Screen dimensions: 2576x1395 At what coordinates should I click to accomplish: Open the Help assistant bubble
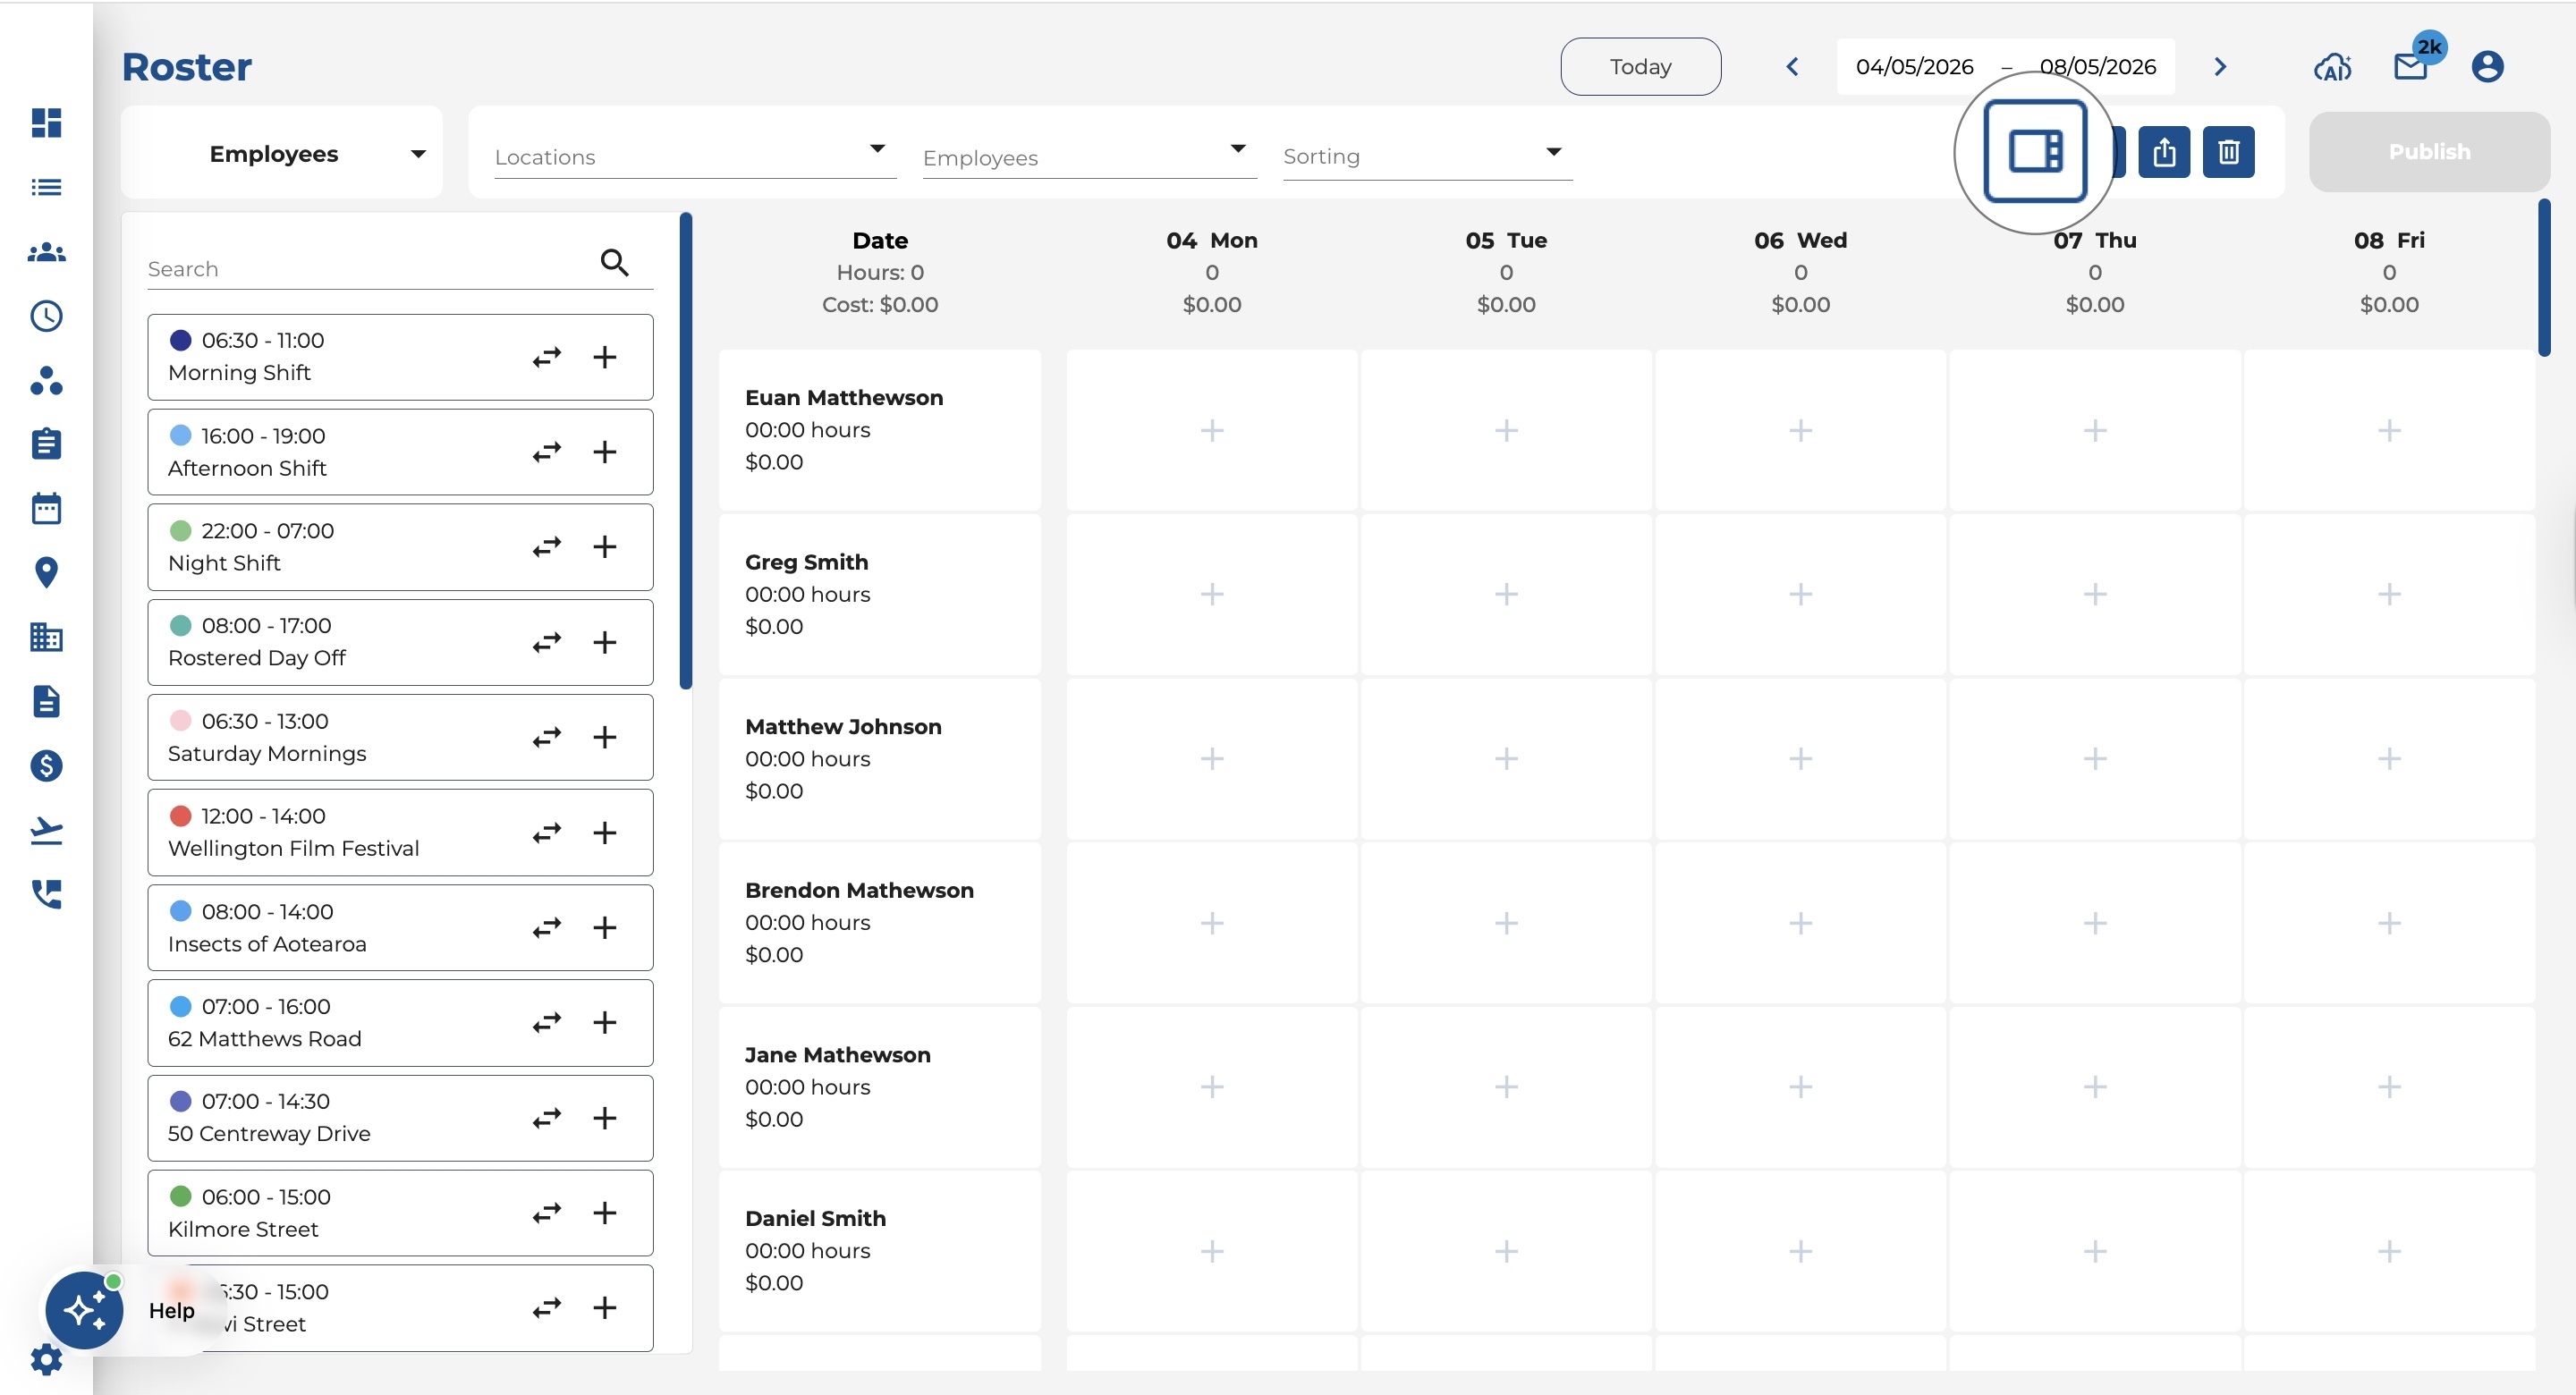click(84, 1310)
